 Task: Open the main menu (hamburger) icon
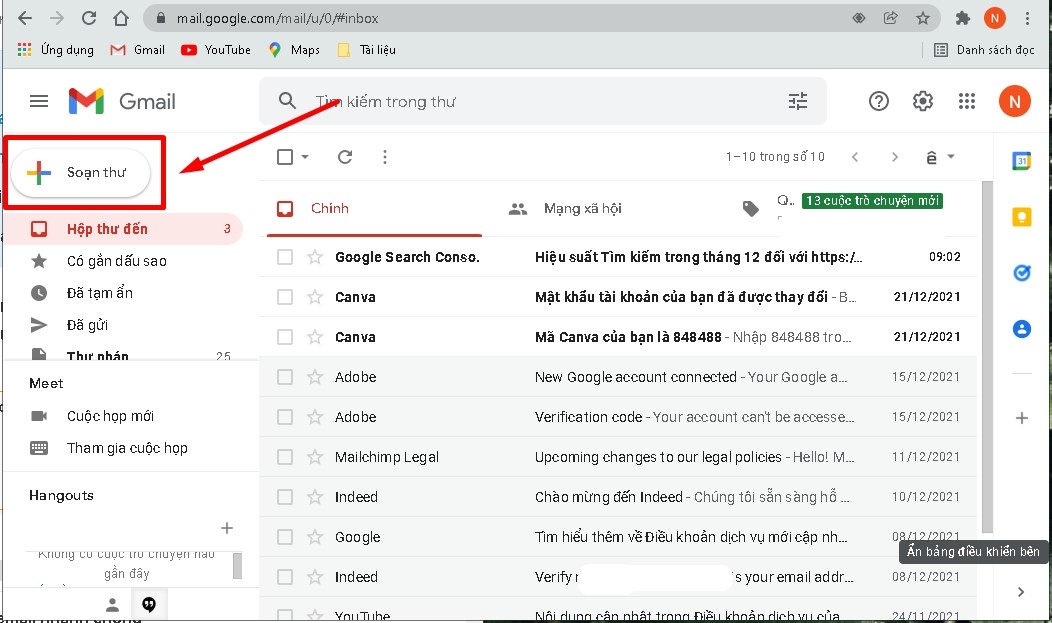tap(38, 100)
